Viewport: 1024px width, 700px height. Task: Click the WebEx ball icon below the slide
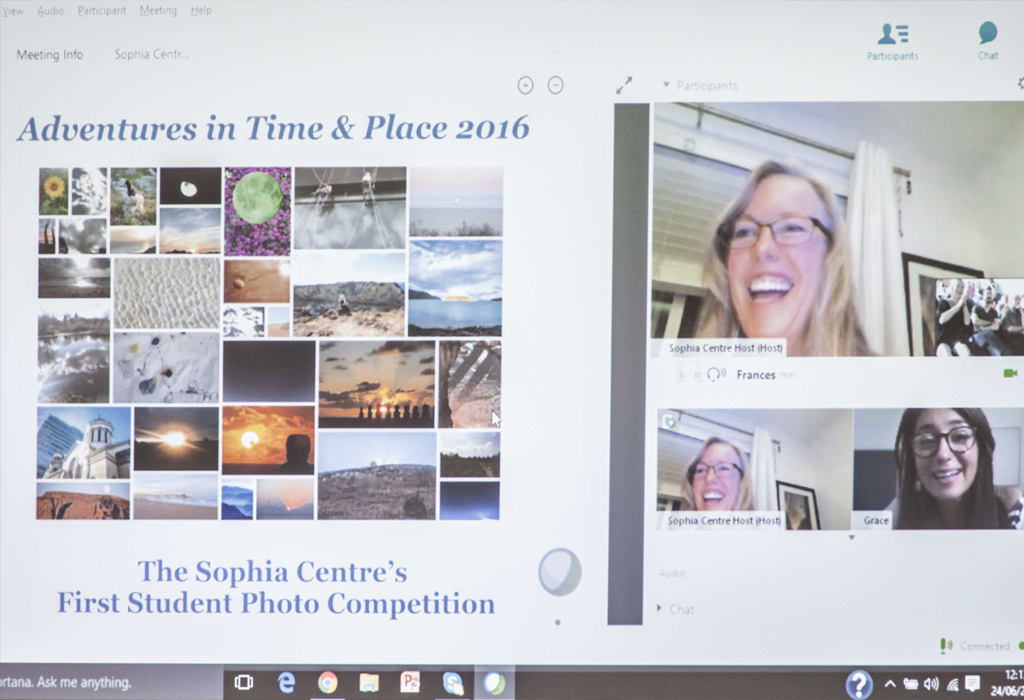[x=559, y=573]
